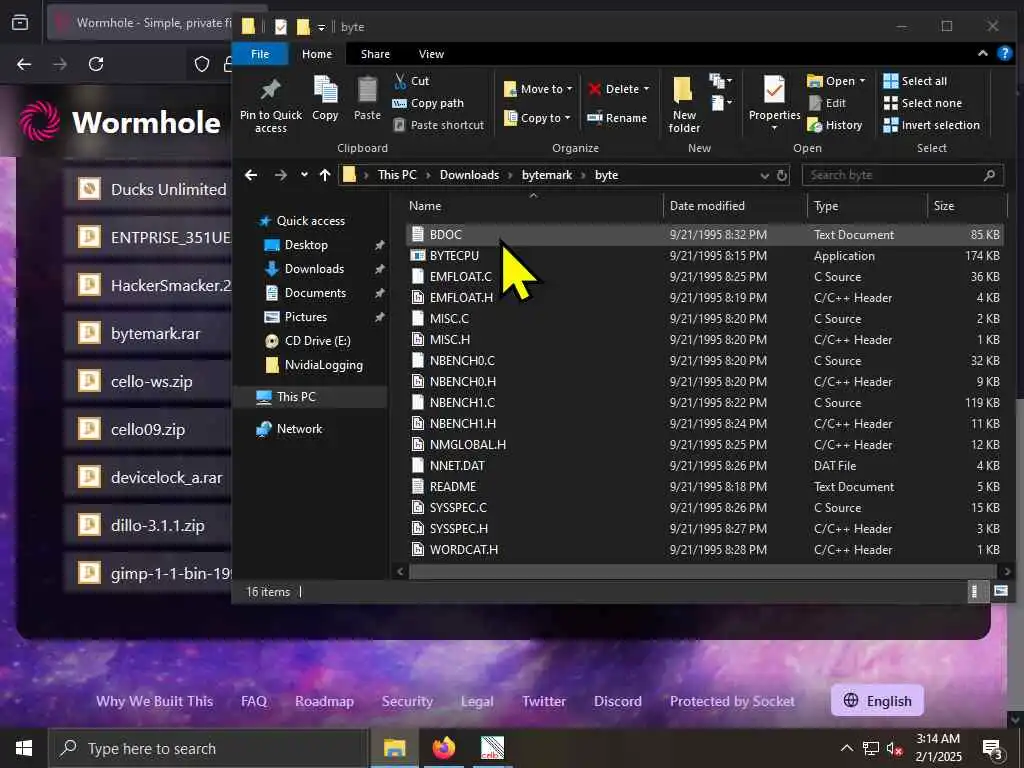Show hidden system tray icons

point(846,748)
